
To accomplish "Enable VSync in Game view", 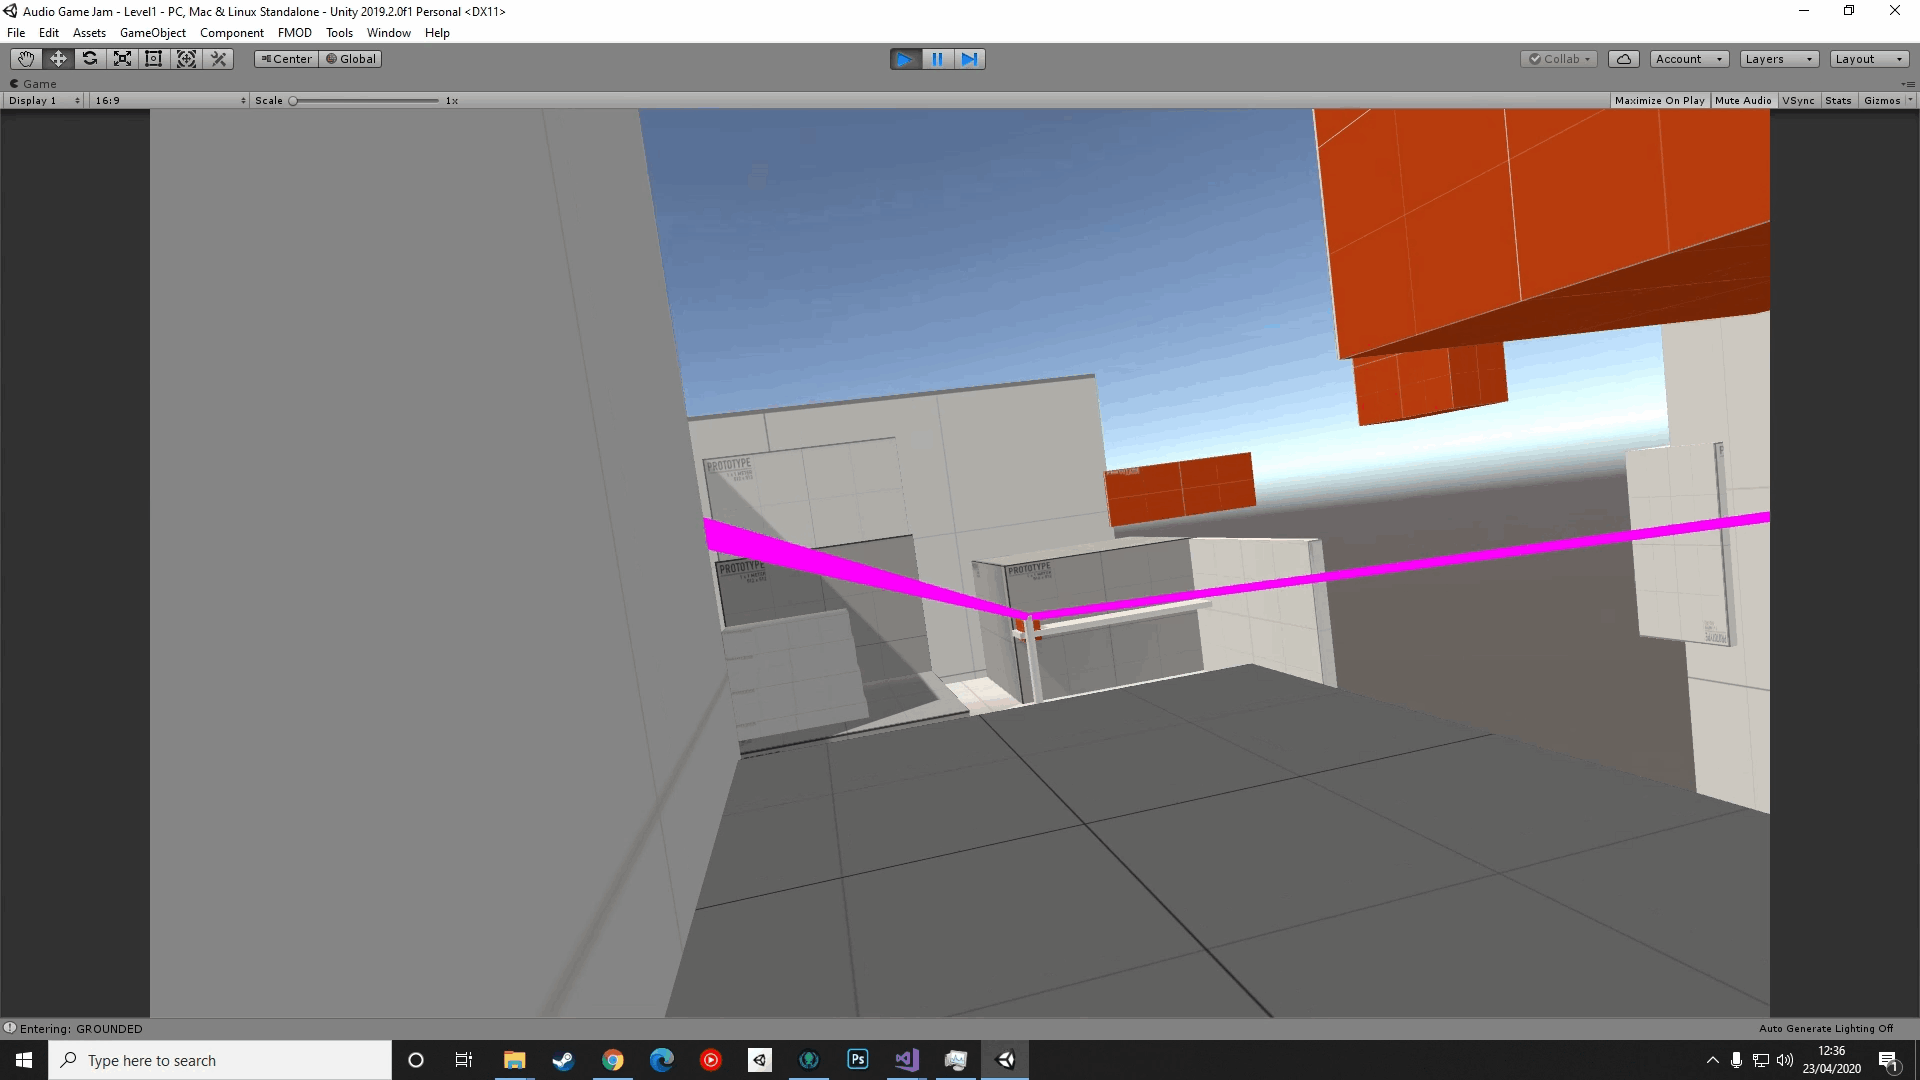I will 1797,100.
